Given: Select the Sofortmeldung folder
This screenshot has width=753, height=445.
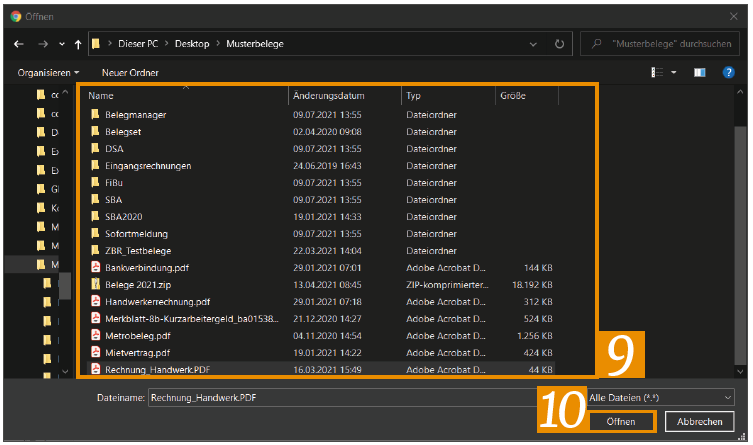Looking at the screenshot, I should pyautogui.click(x=136, y=234).
